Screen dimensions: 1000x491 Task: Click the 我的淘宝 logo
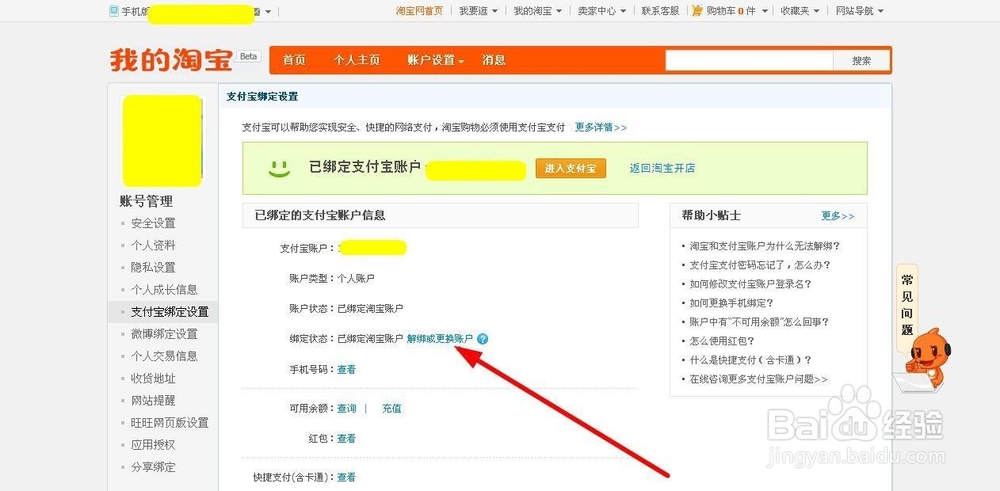171,61
